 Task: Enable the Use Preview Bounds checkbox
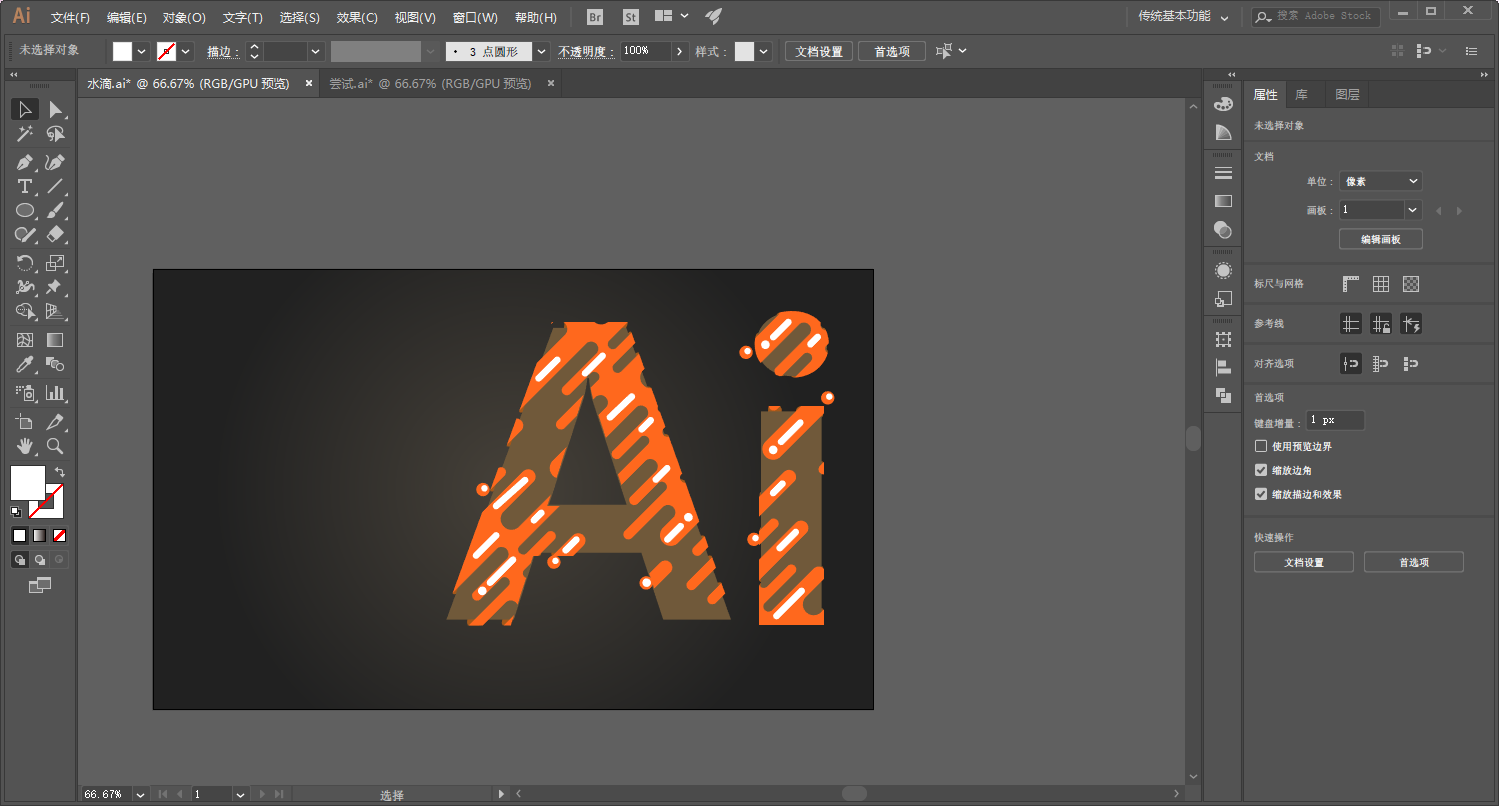(x=1261, y=446)
